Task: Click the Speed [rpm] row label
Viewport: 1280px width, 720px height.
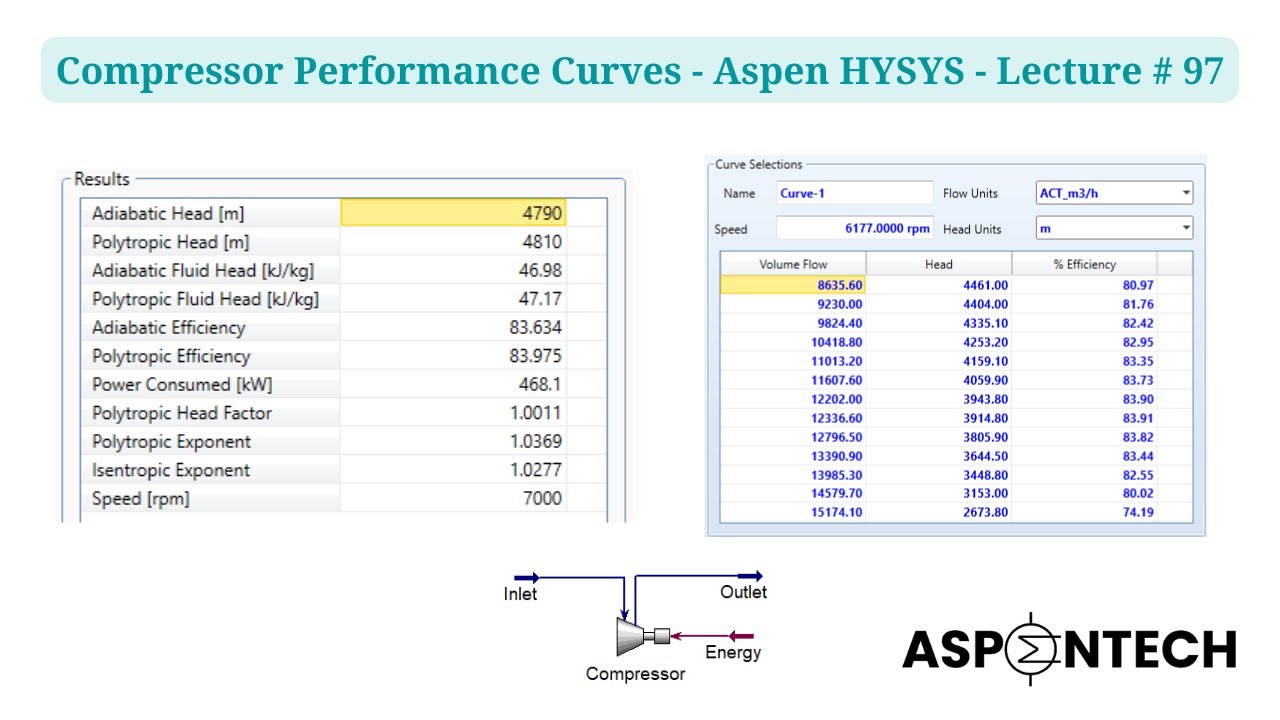Action: (140, 498)
